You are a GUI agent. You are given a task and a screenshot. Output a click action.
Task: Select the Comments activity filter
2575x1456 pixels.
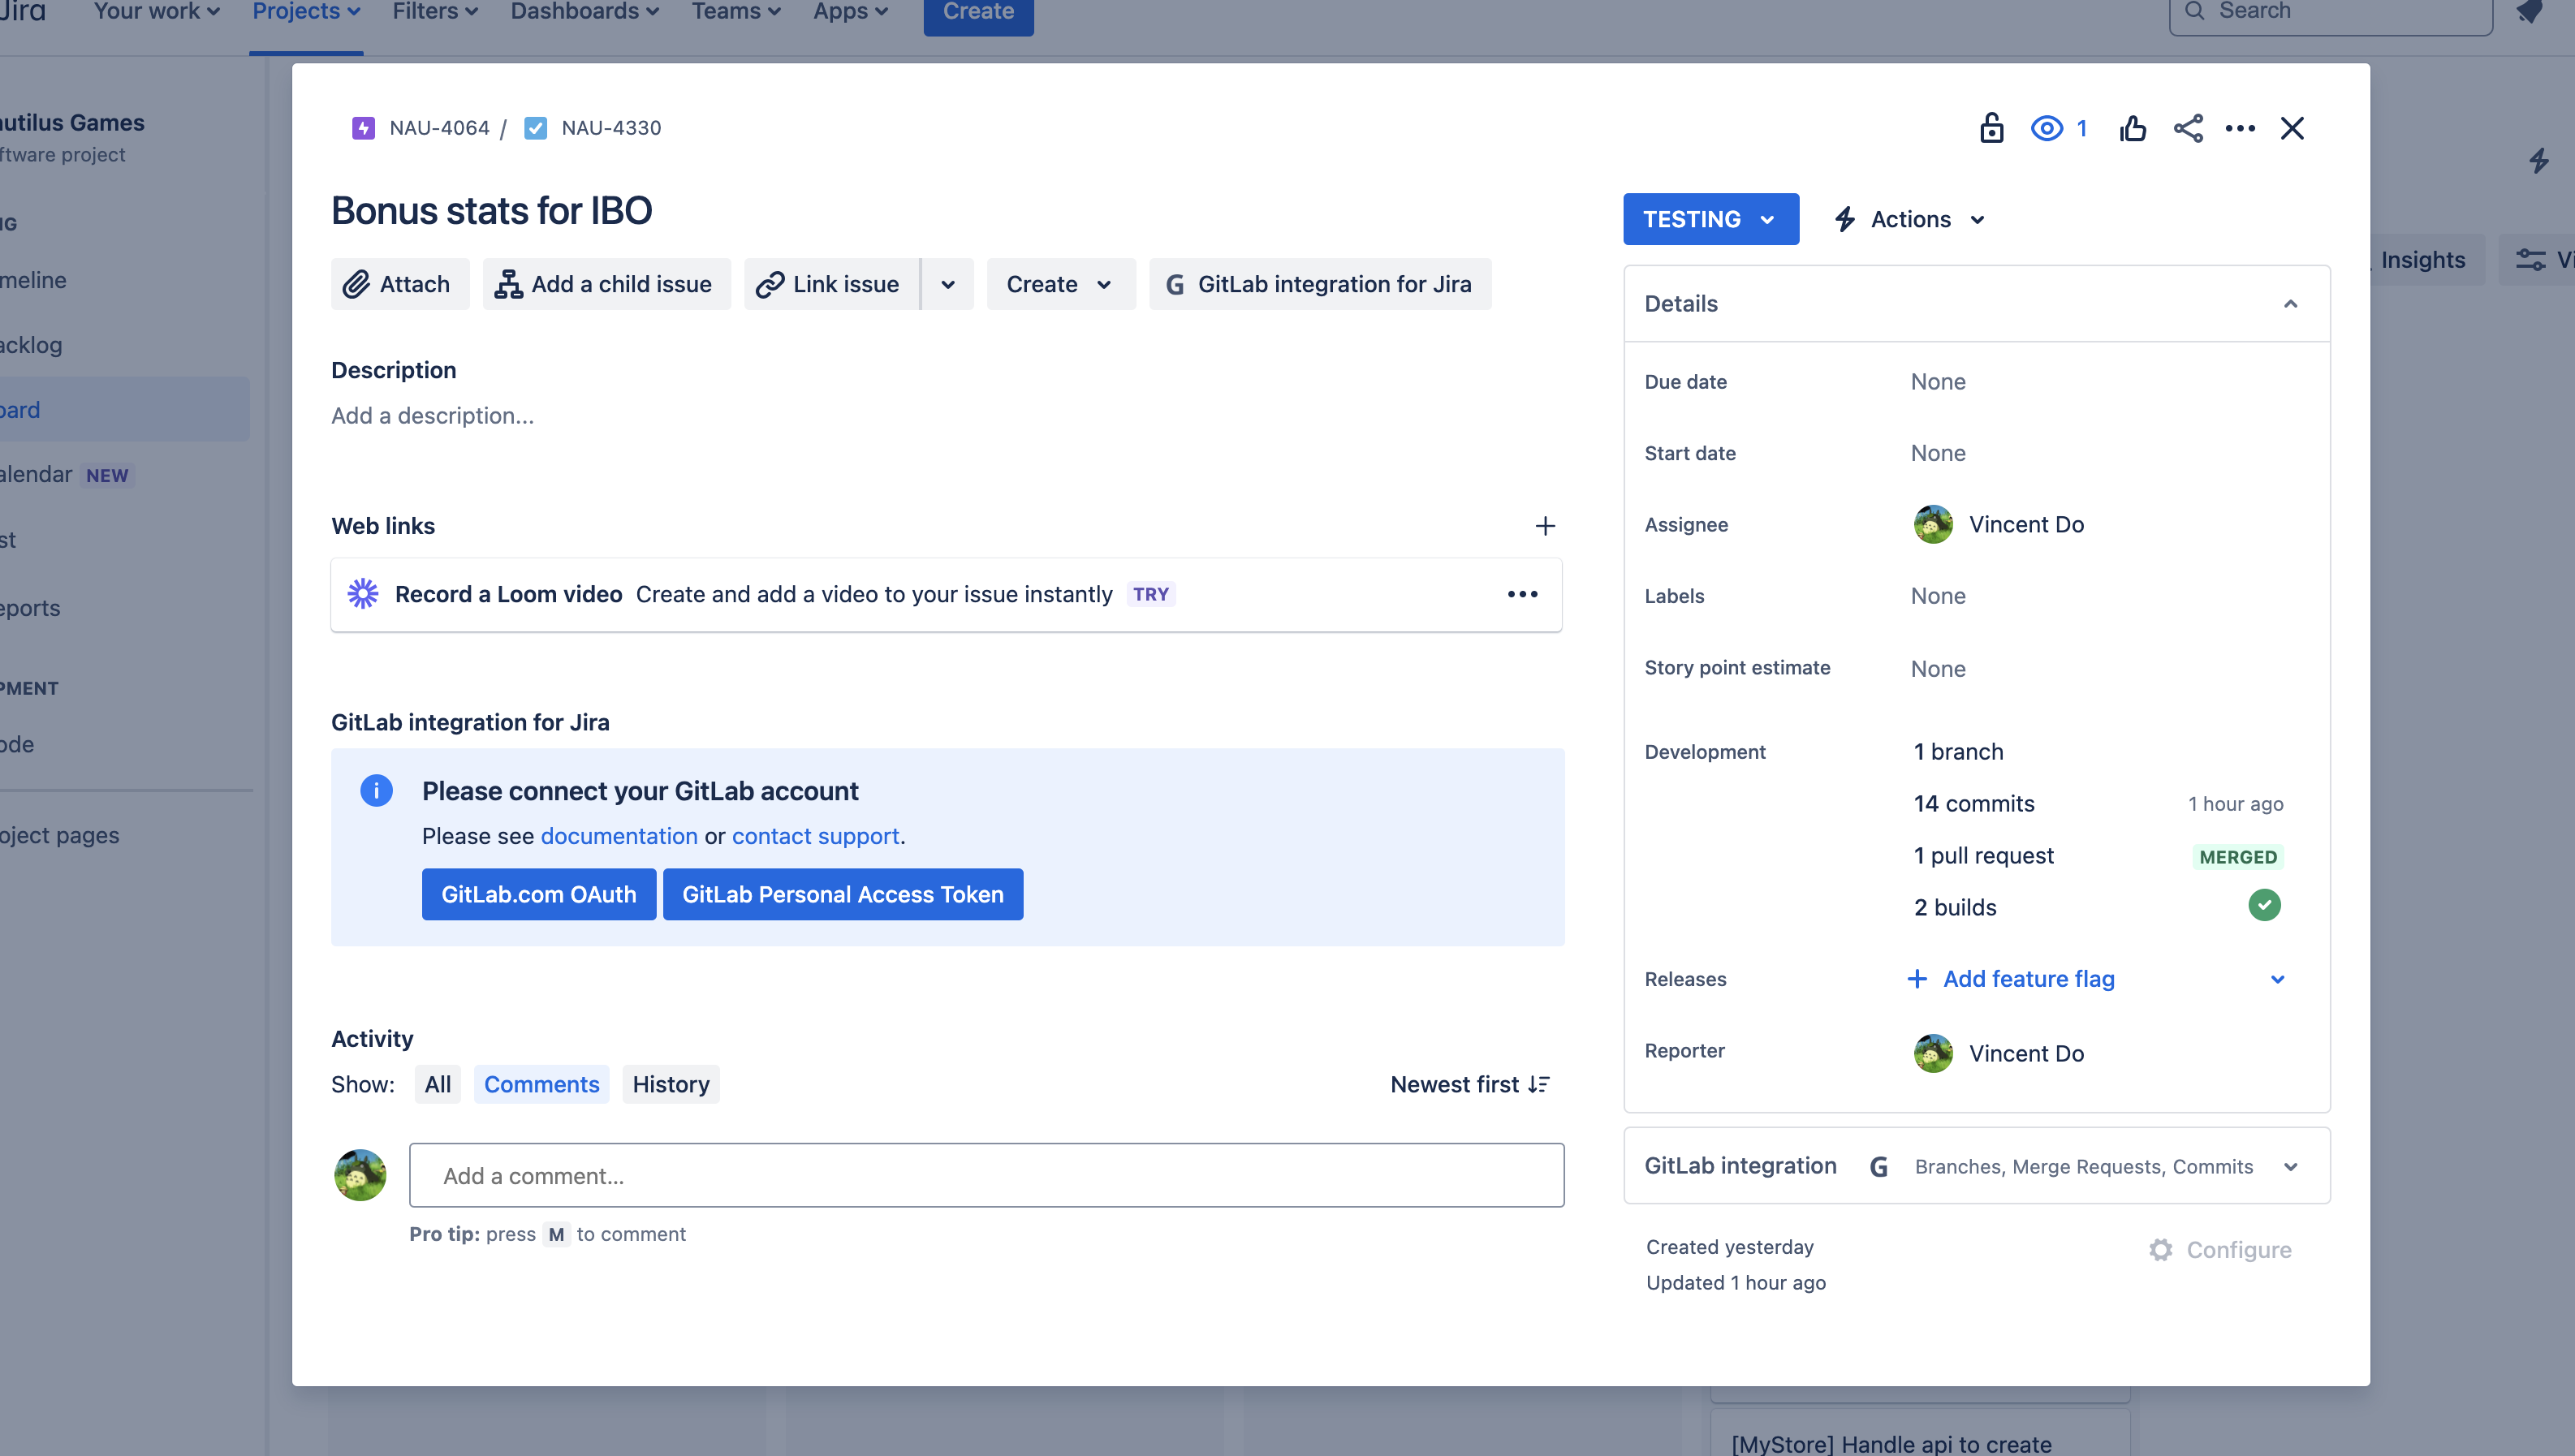click(541, 1084)
